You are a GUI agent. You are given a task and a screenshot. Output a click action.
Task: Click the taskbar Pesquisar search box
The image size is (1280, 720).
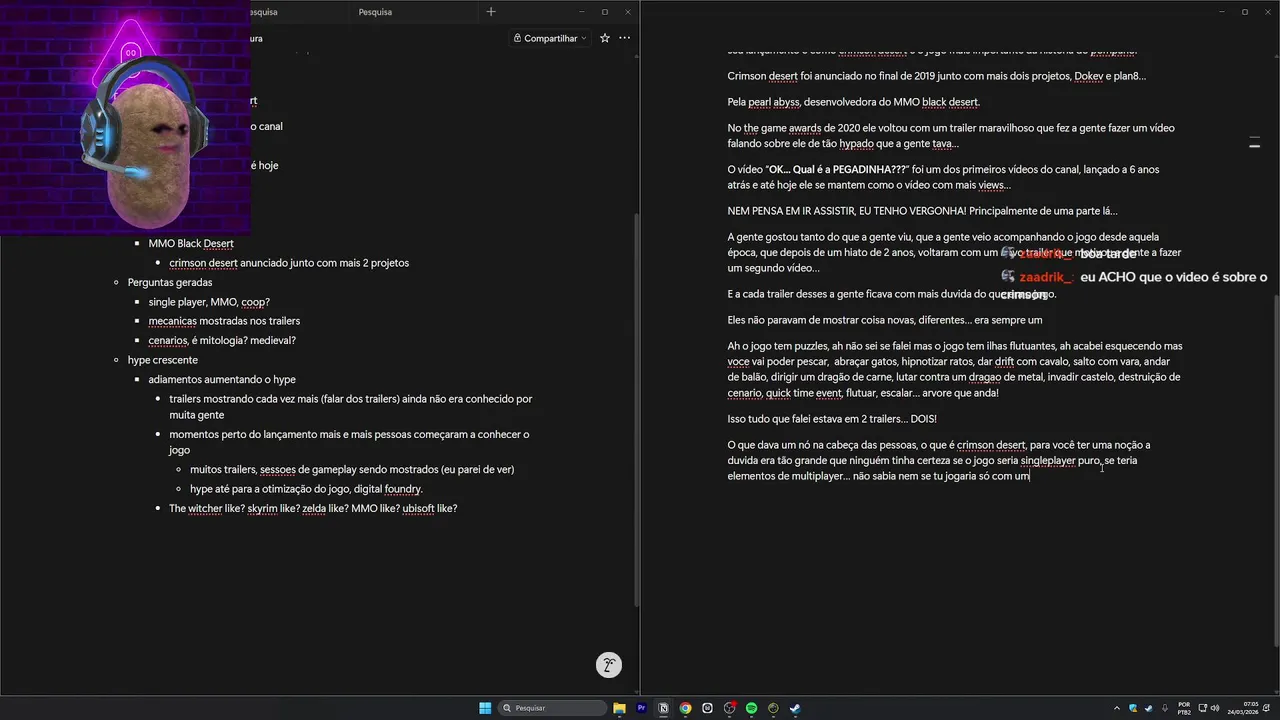coord(553,708)
